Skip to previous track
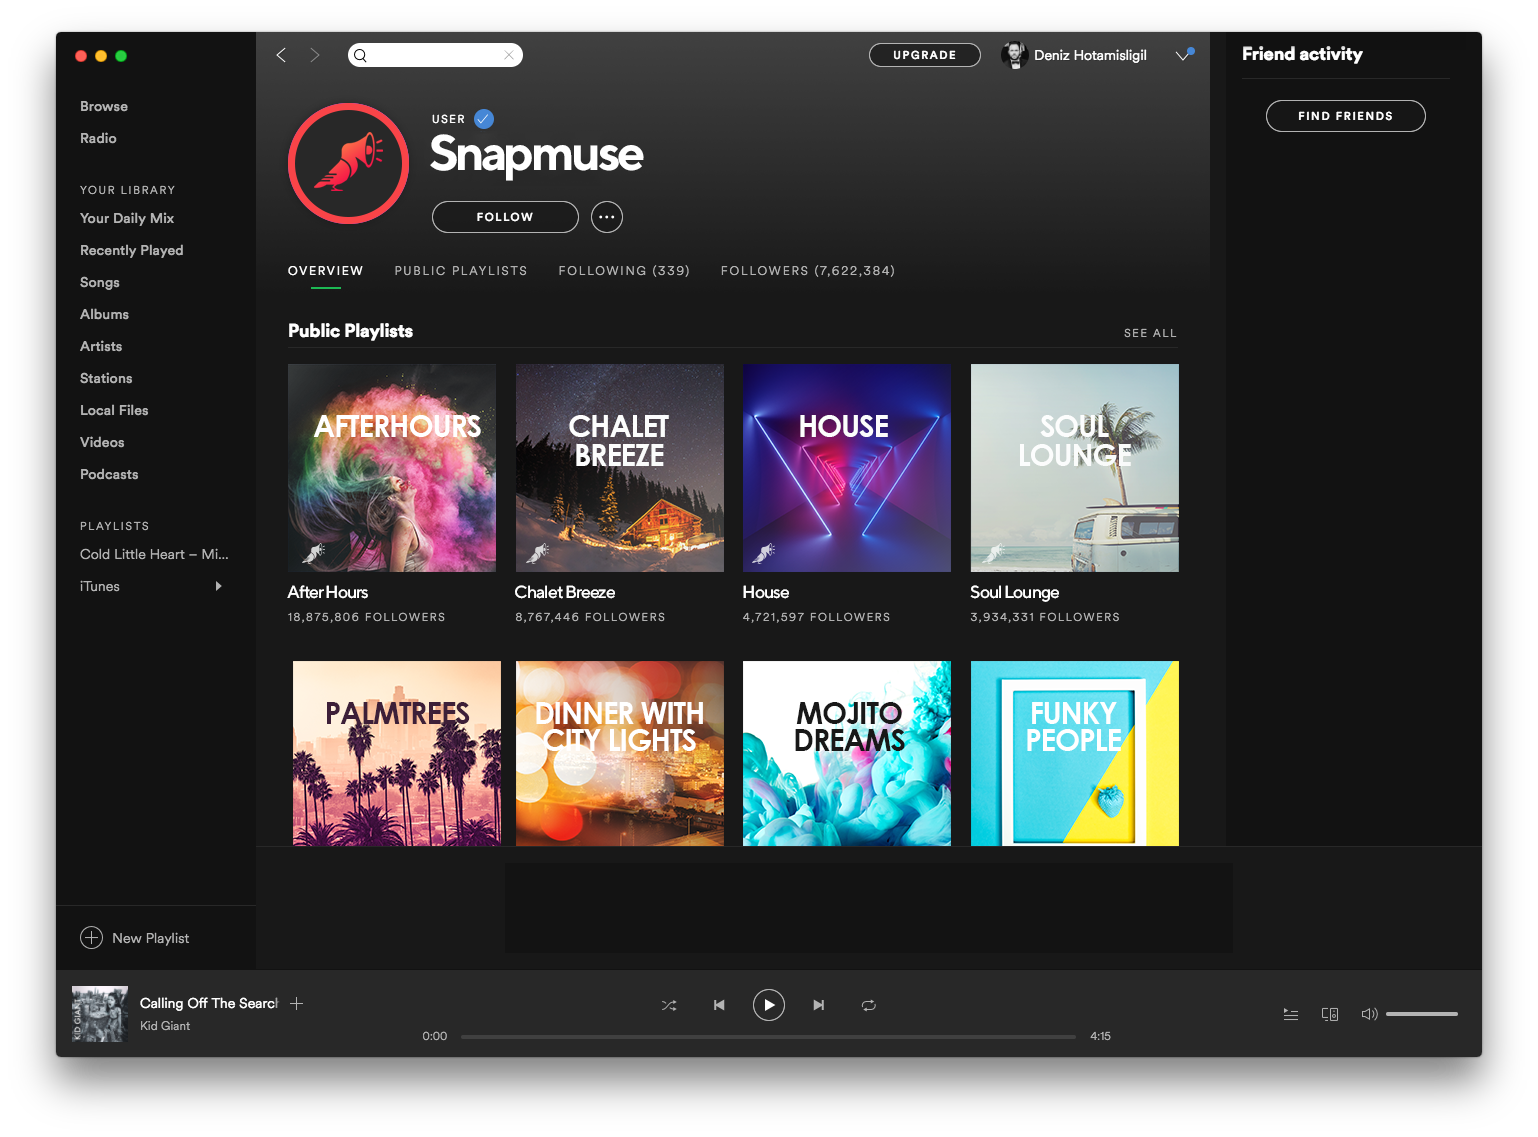The height and width of the screenshot is (1137, 1538). (719, 1005)
